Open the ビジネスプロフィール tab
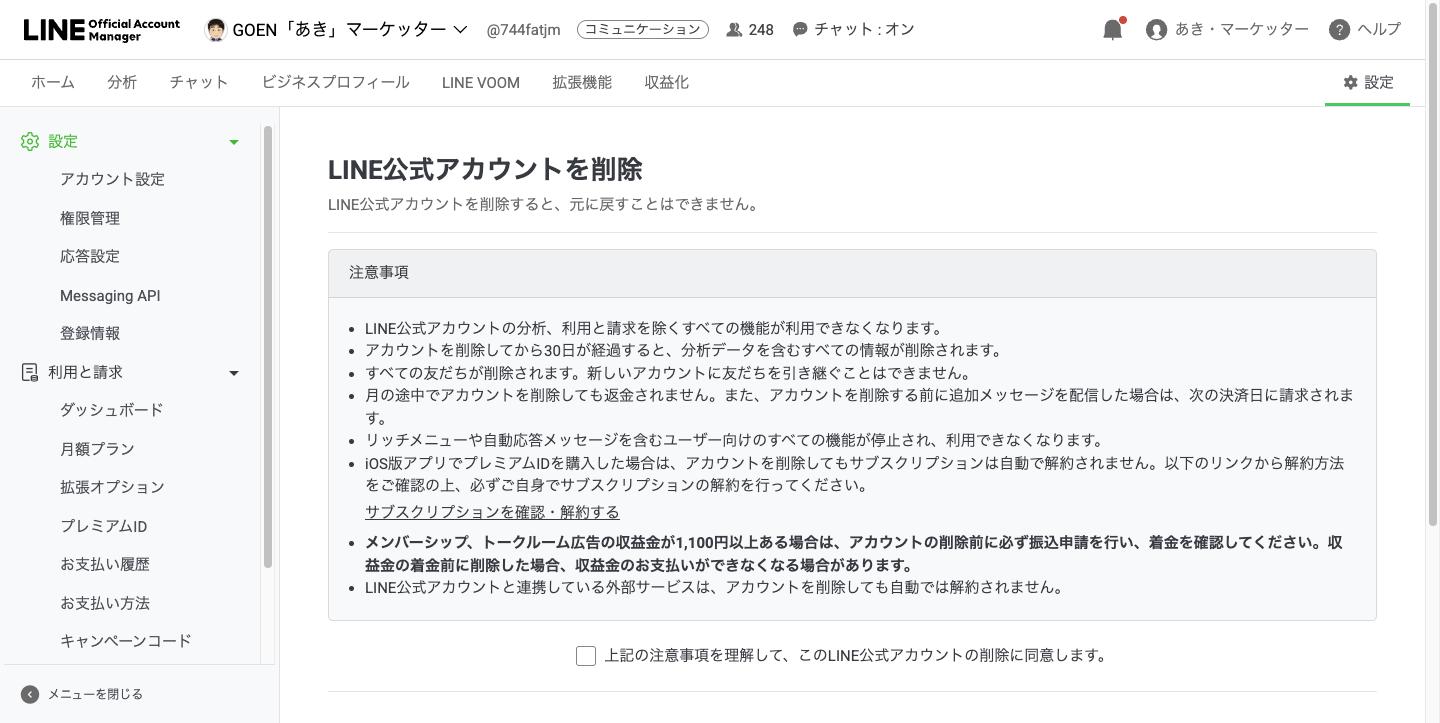This screenshot has height=723, width=1440. point(335,83)
